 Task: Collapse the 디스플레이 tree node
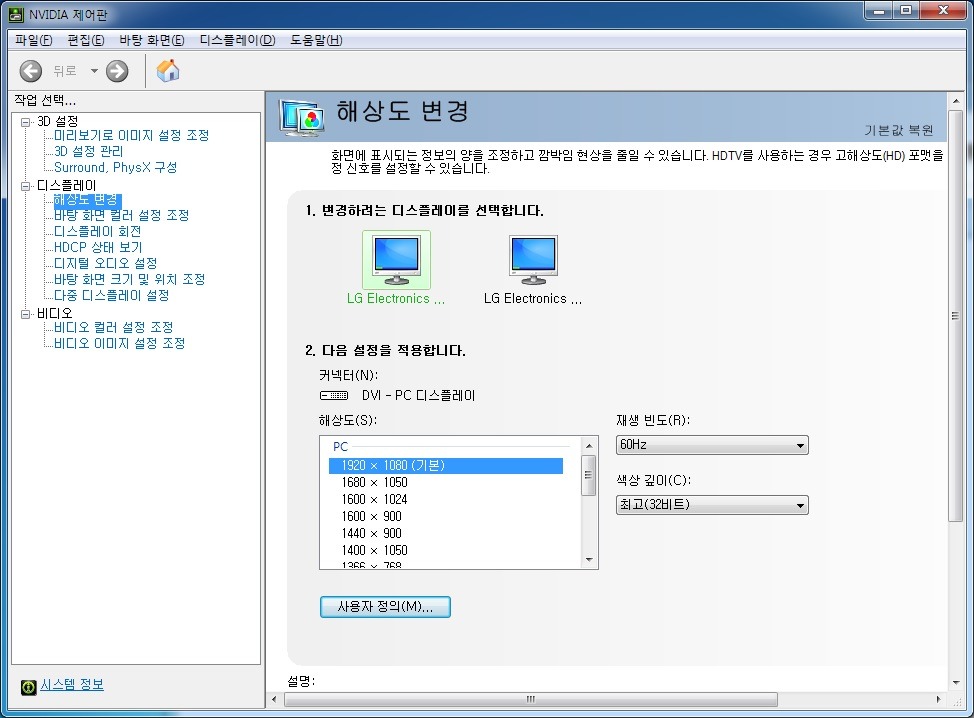(26, 186)
